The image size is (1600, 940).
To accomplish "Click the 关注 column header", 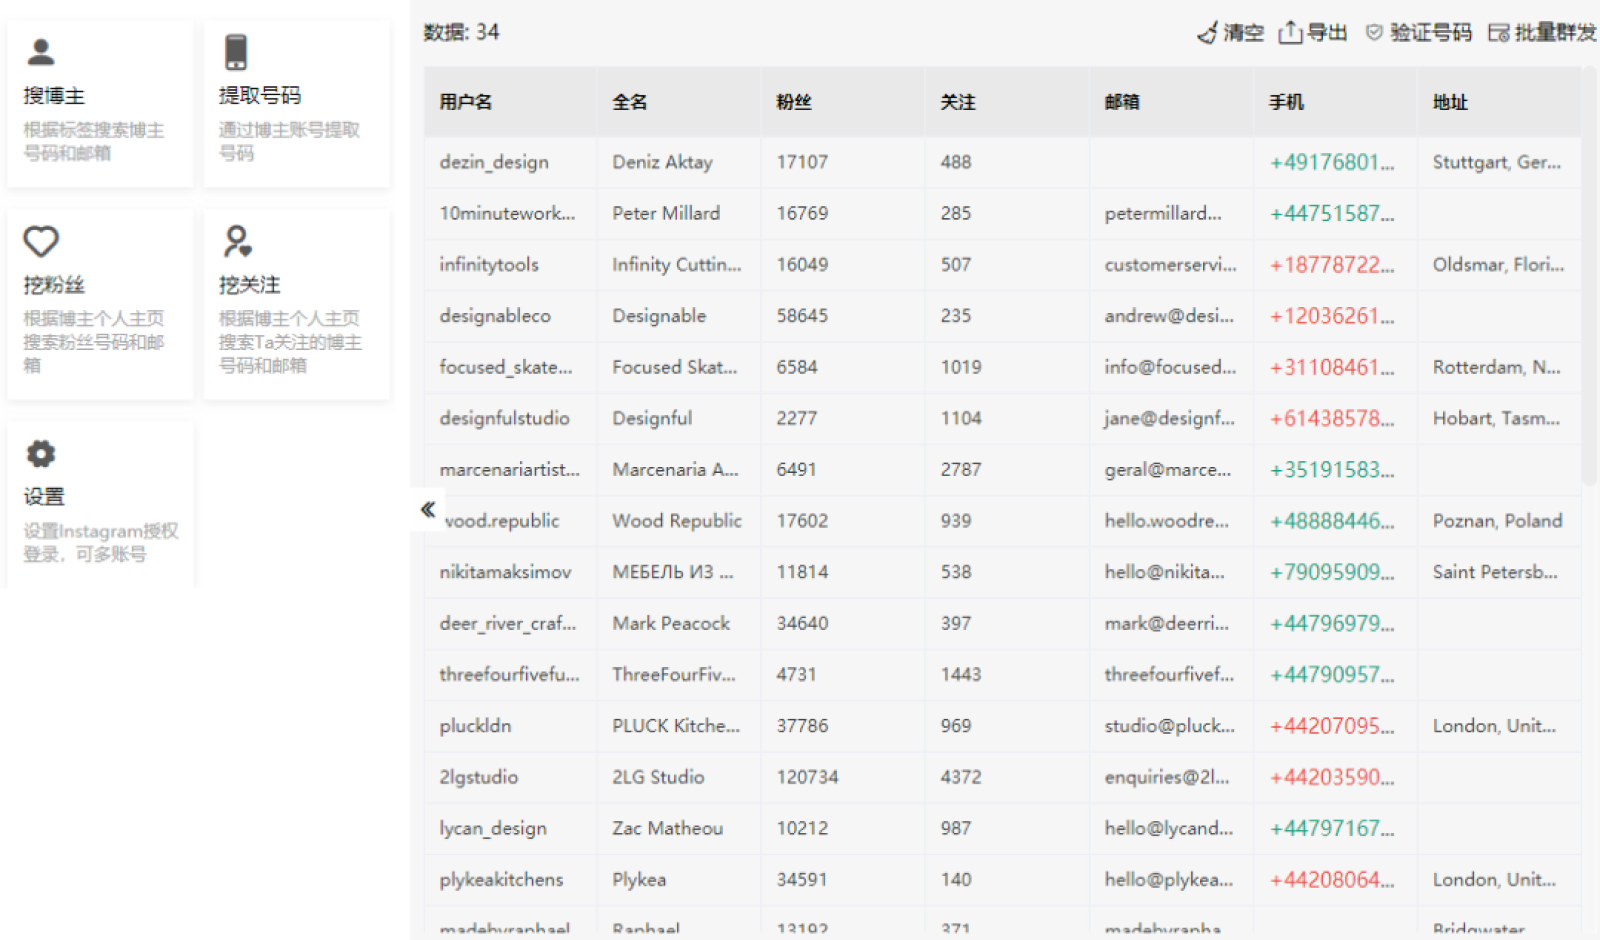I will (958, 102).
